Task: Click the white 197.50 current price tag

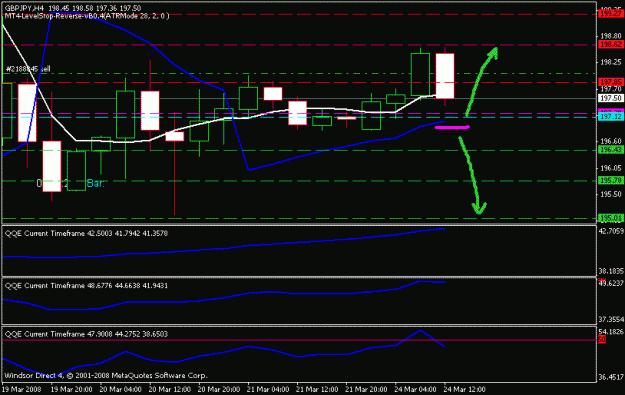Action: pyautogui.click(x=611, y=98)
